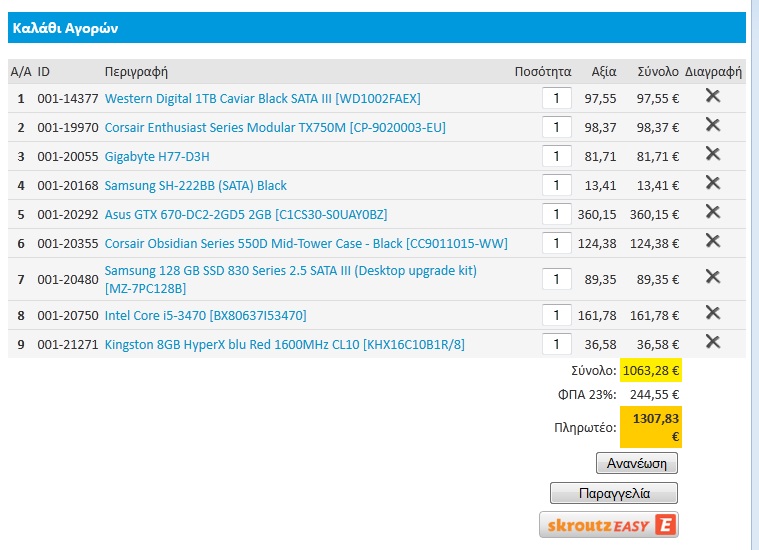Click the row total 360,15 €
This screenshot has width=759, height=550.
click(x=654, y=214)
